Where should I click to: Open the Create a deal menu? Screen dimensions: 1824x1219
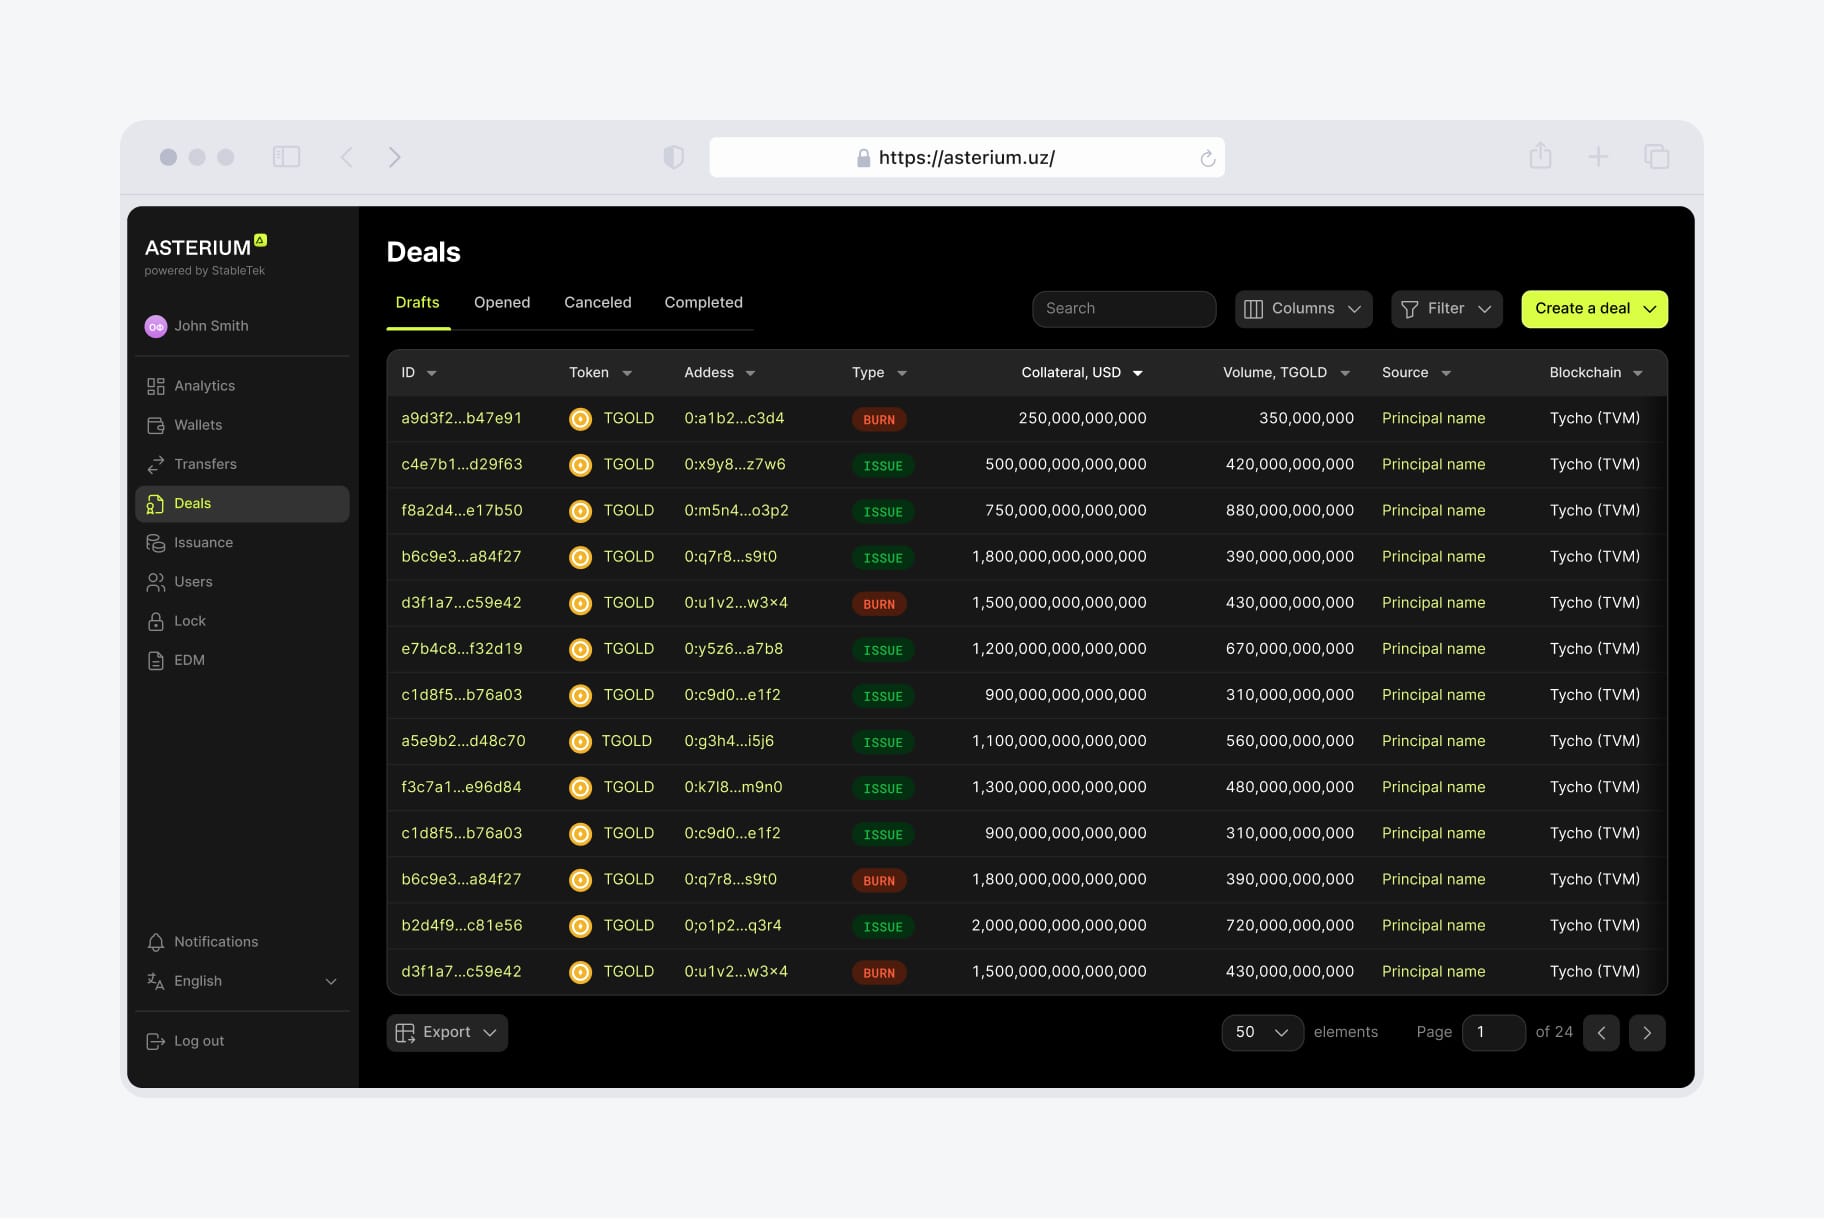click(1594, 309)
